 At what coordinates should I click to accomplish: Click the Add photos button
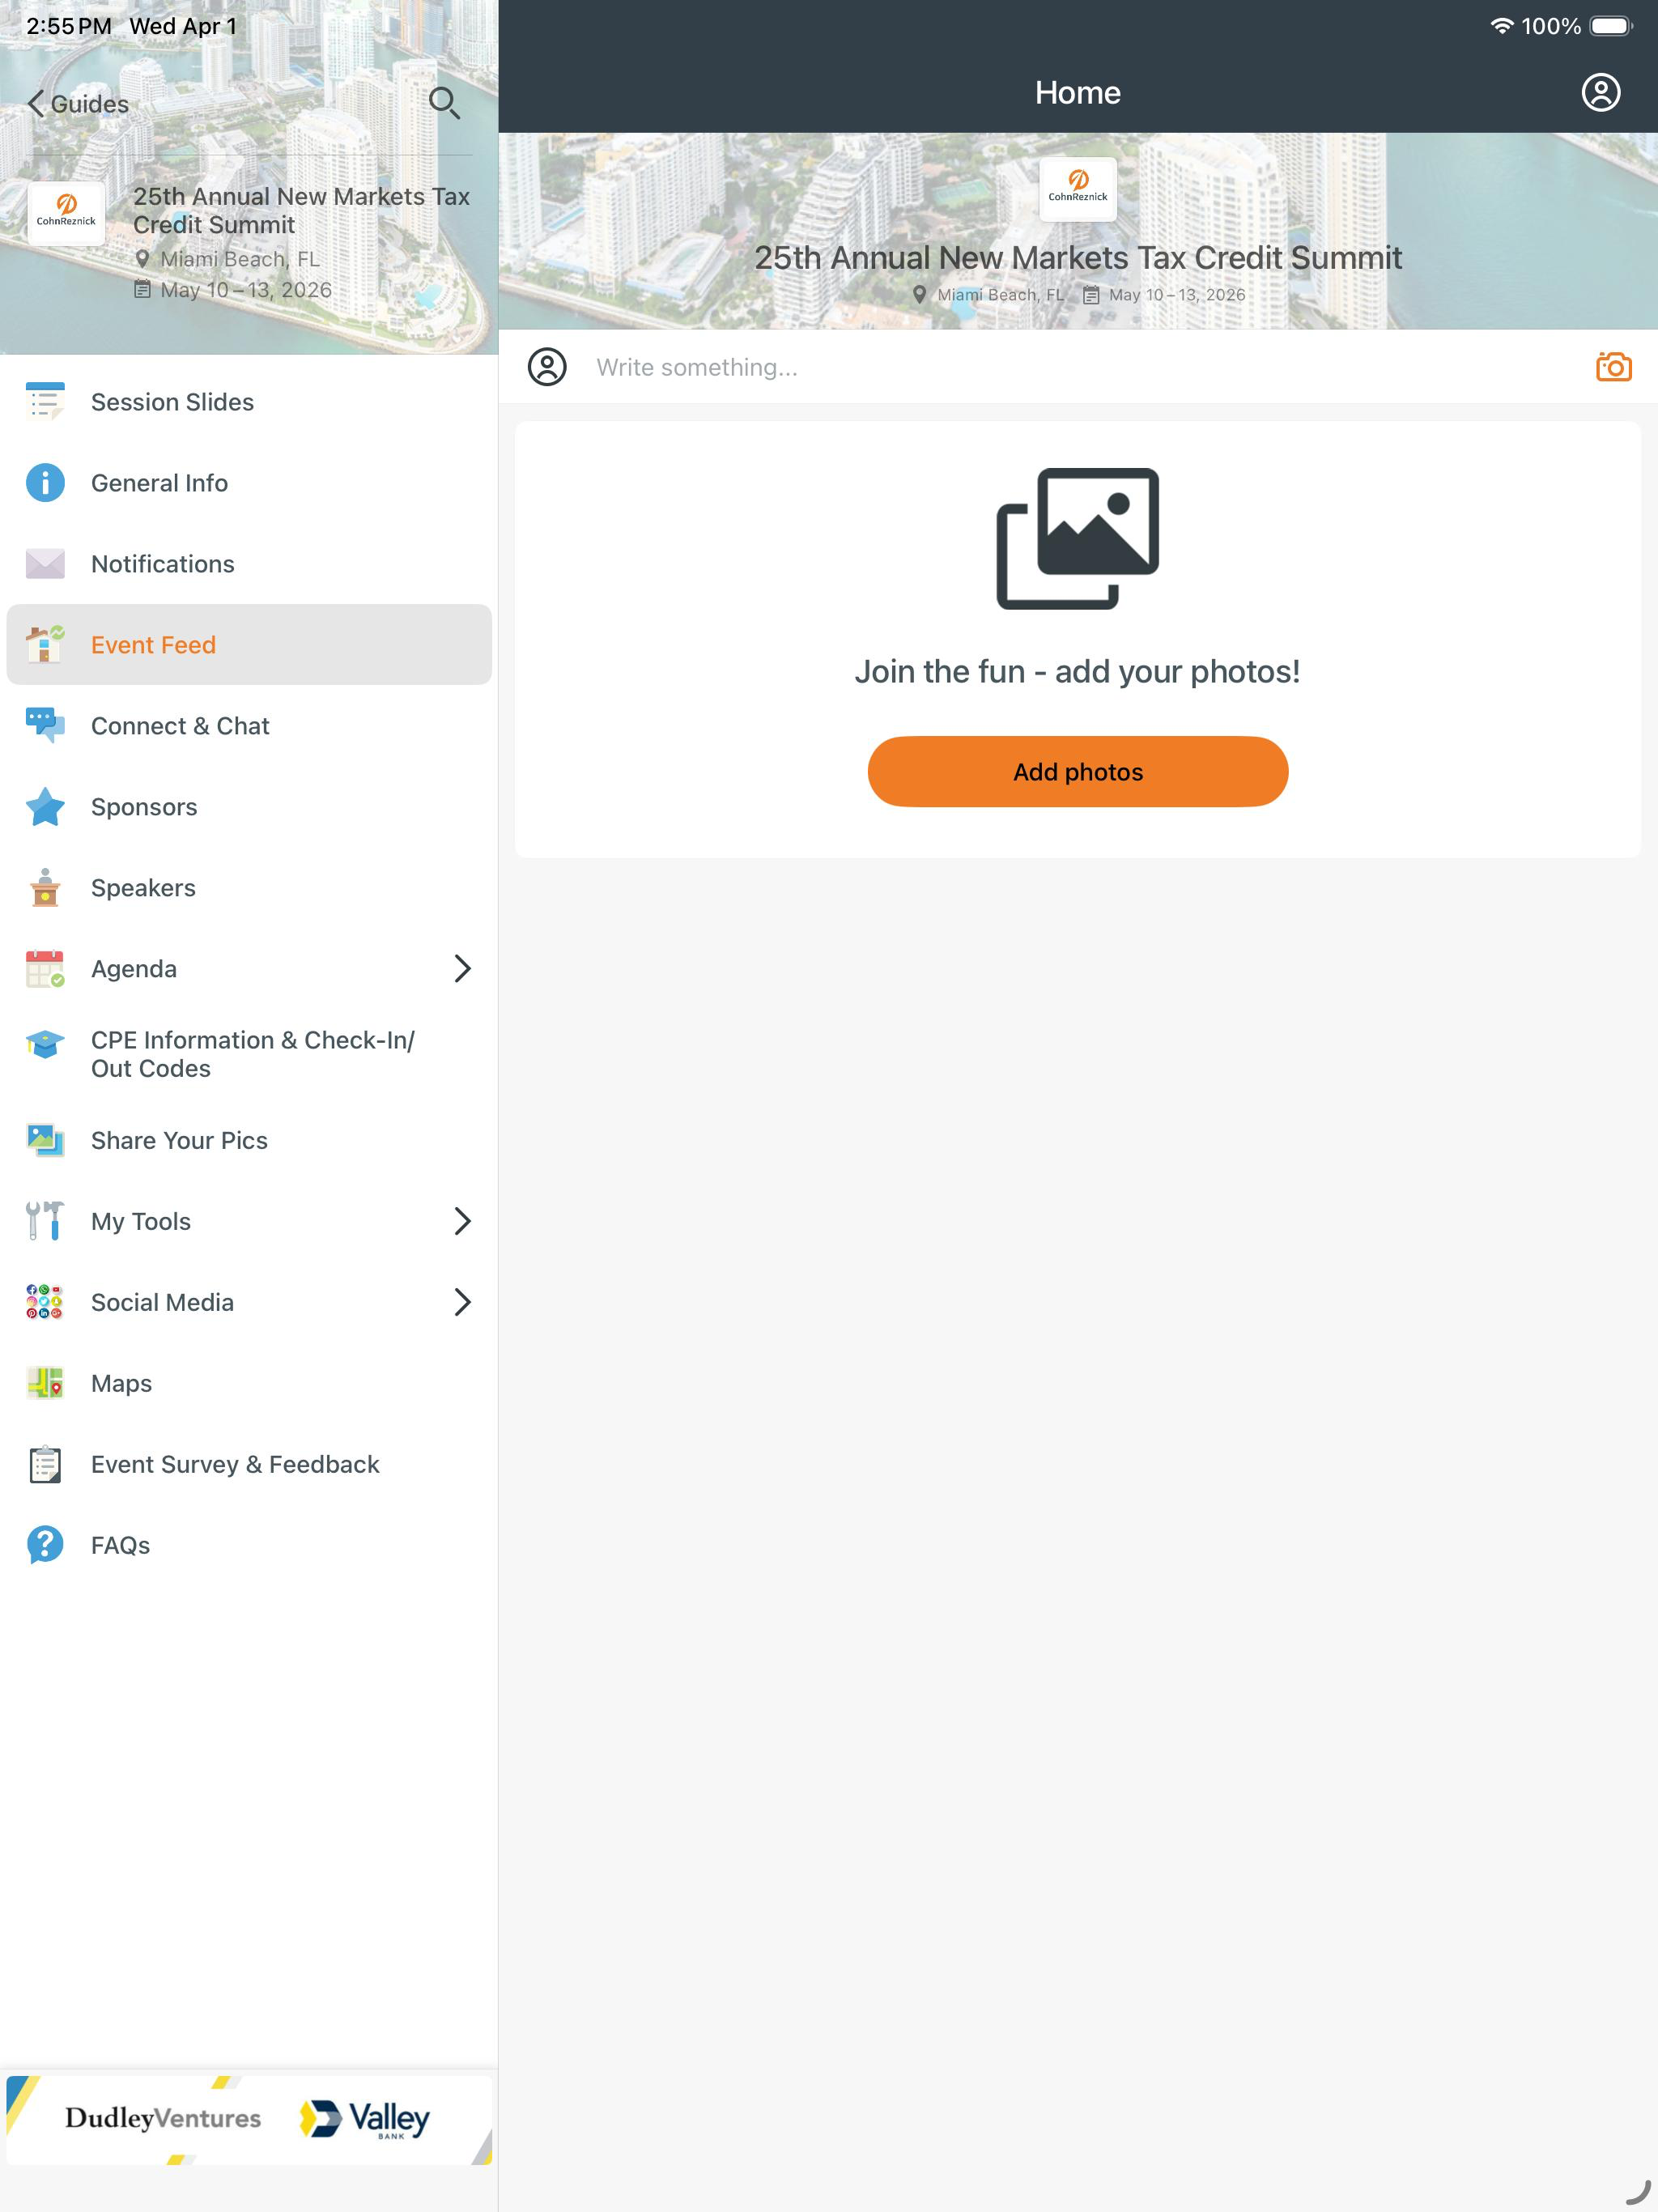tap(1077, 772)
